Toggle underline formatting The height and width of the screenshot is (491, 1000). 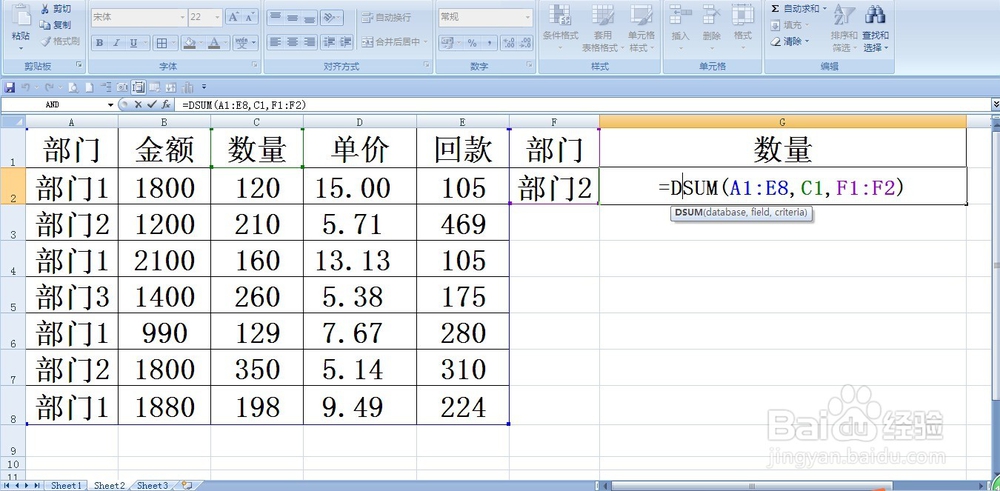tap(133, 43)
